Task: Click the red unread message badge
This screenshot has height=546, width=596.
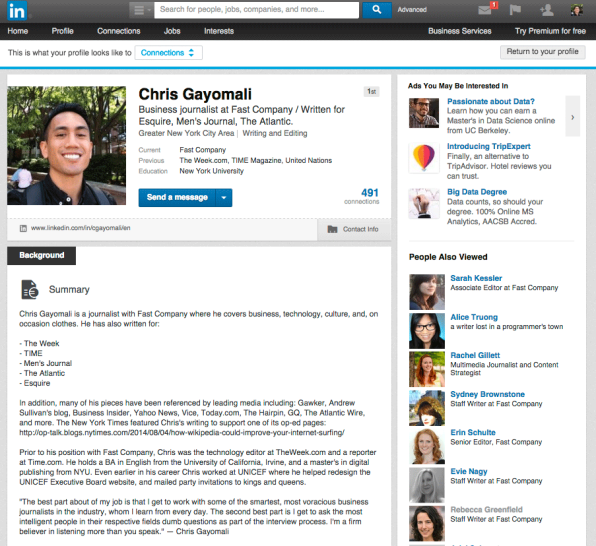Action: (x=494, y=5)
